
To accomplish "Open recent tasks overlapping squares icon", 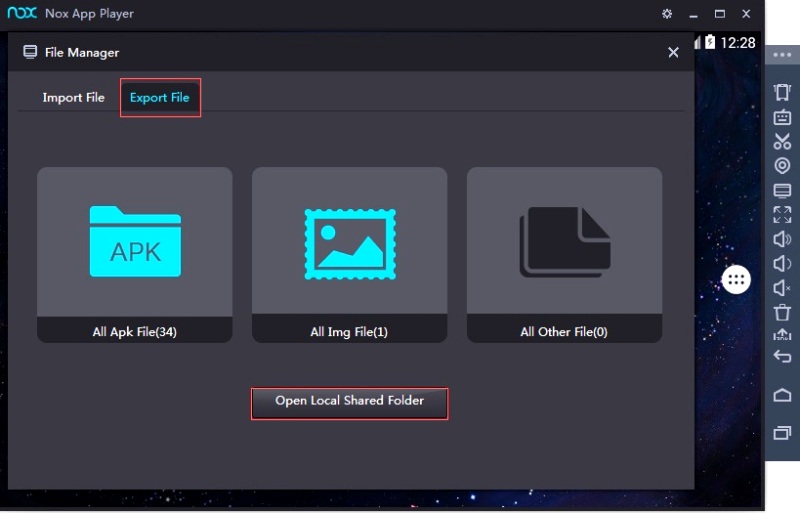I will click(782, 433).
